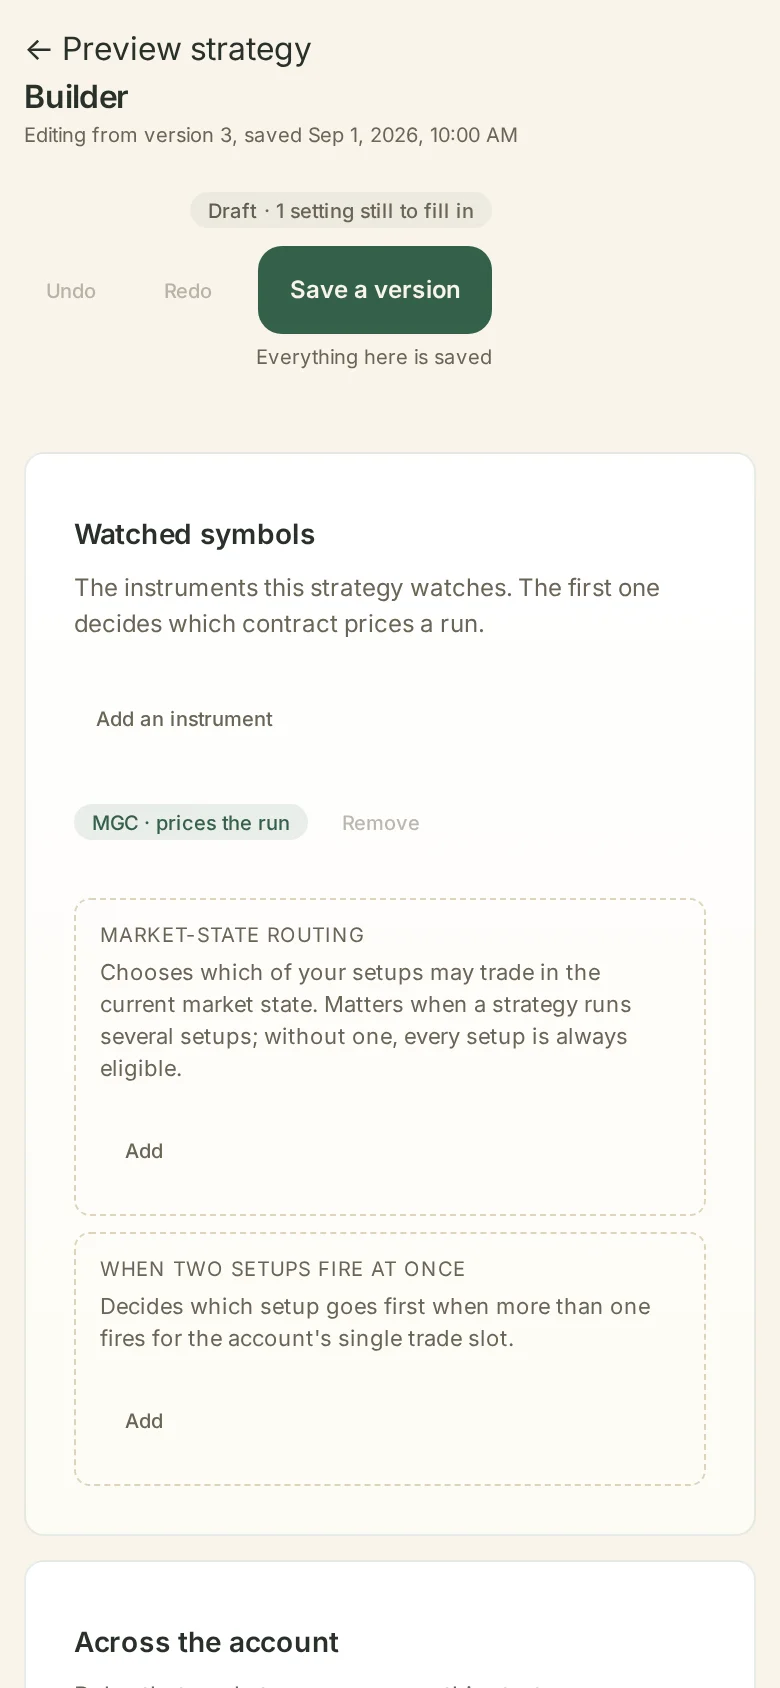780x1688 pixels.
Task: Click the market-state routing description text
Action: point(366,1020)
